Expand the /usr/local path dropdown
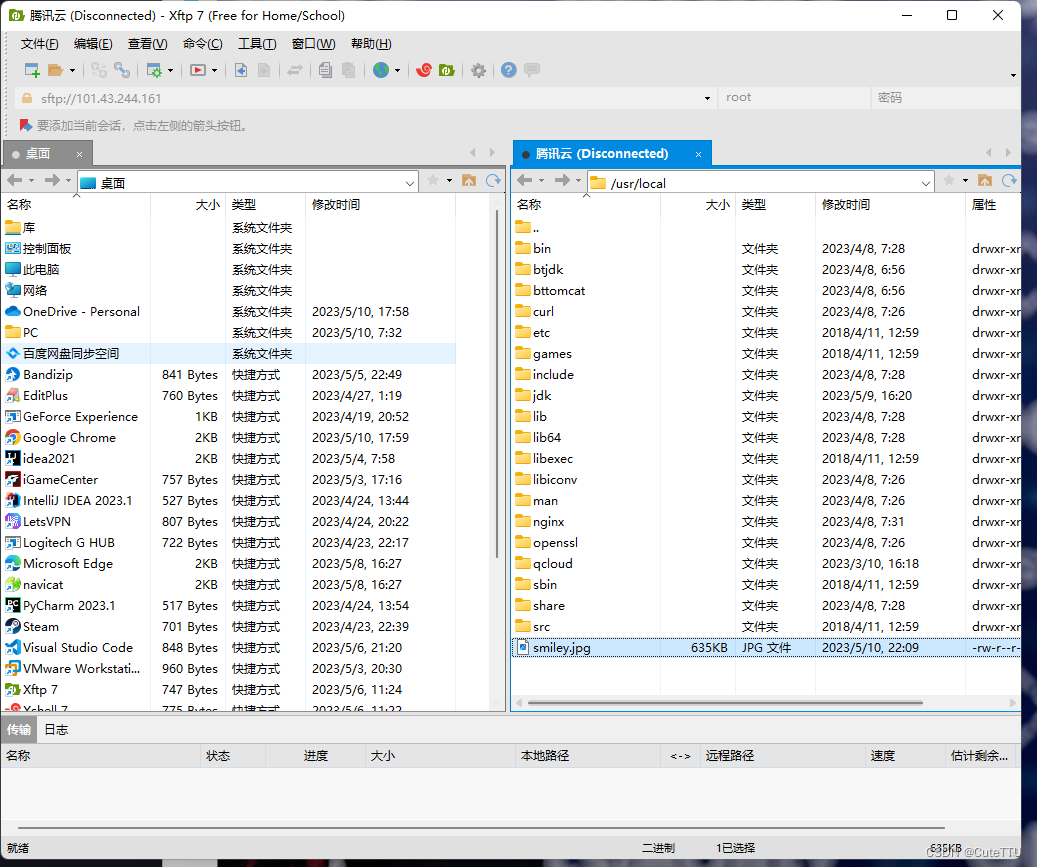1037x867 pixels. 925,183
